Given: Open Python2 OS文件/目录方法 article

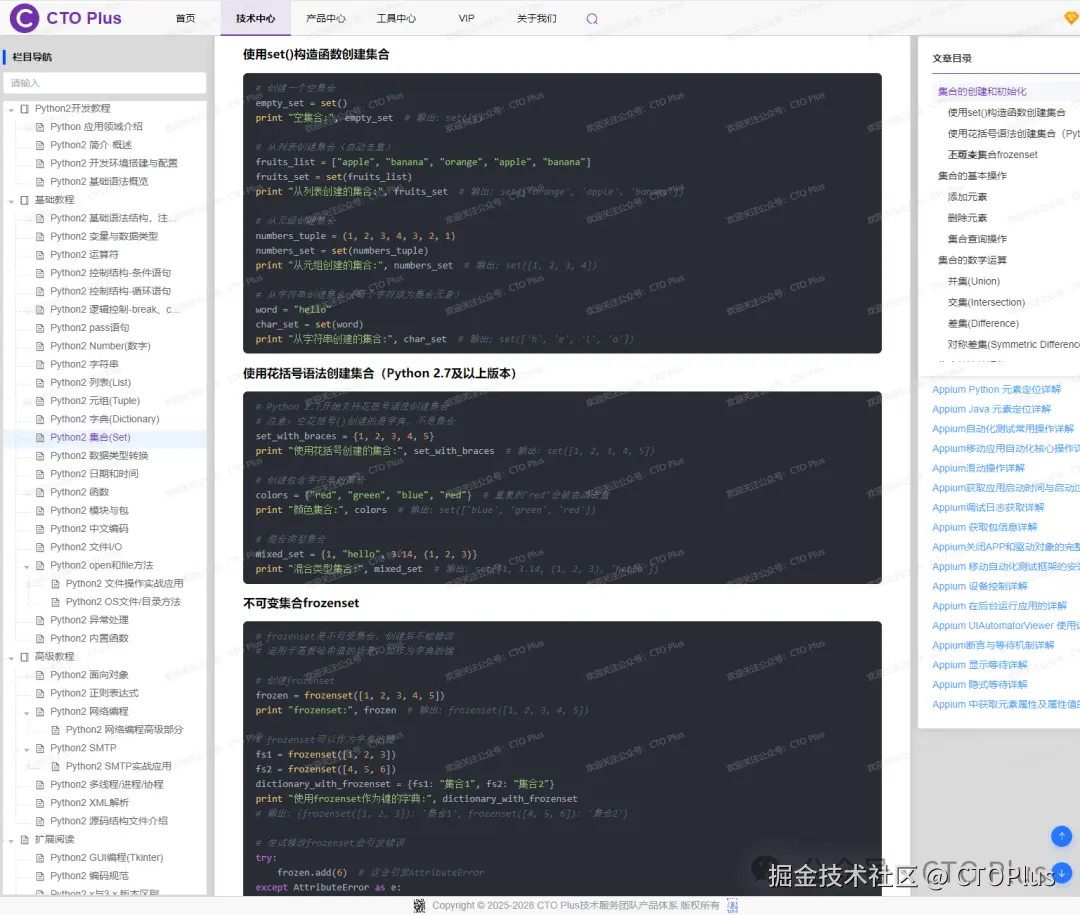Looking at the screenshot, I should [123, 602].
